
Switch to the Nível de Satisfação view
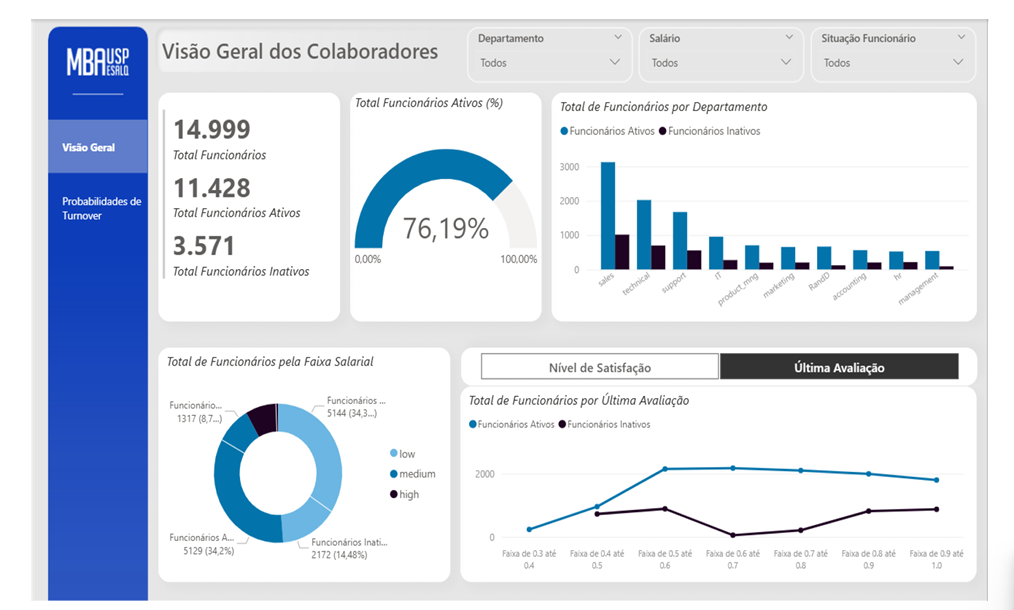599,367
